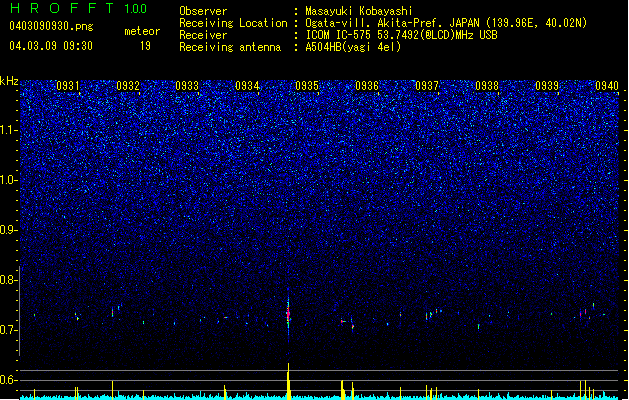Click the 0931 time marker
Viewport: 629px width, 400px height.
click(x=68, y=86)
